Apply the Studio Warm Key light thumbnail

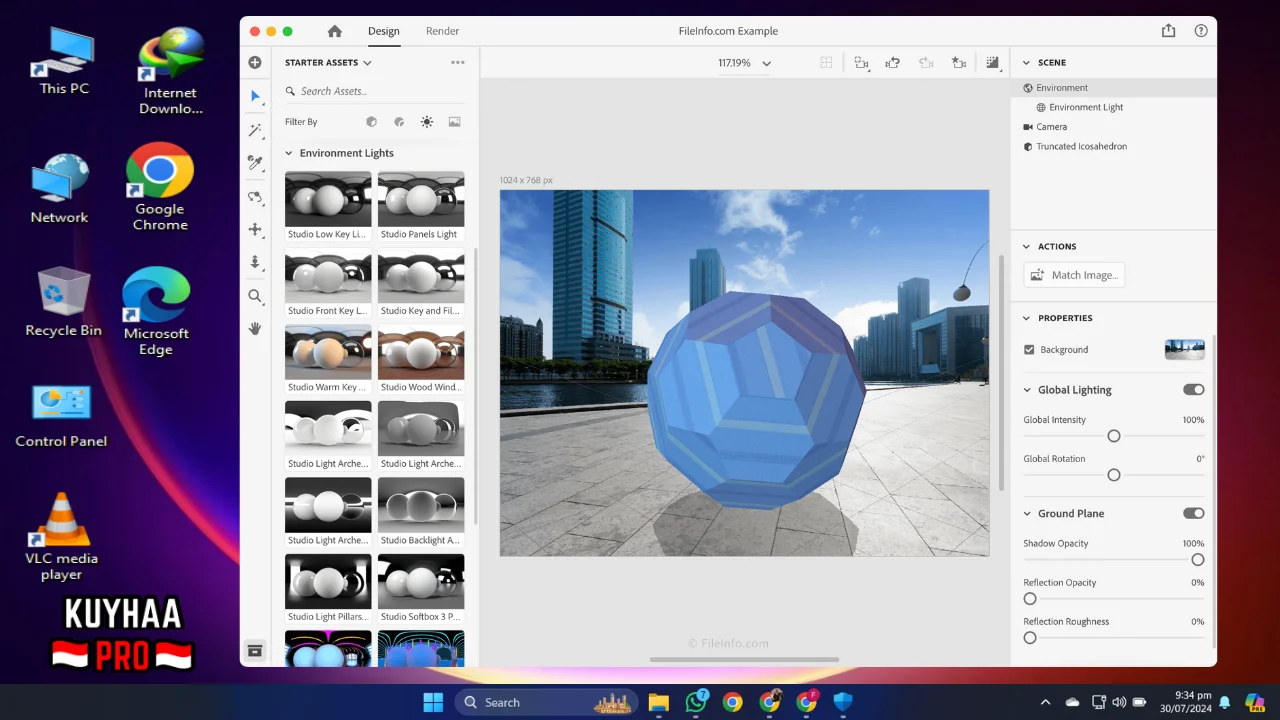pos(328,352)
